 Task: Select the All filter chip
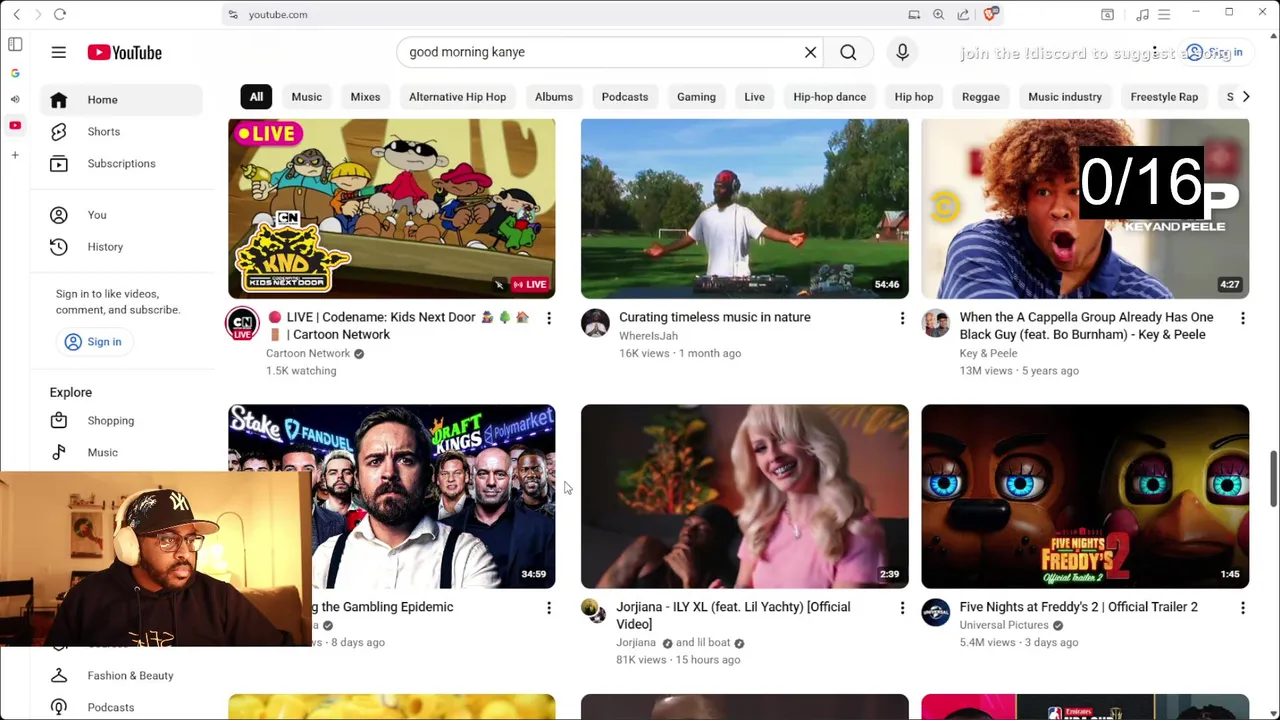point(256,97)
